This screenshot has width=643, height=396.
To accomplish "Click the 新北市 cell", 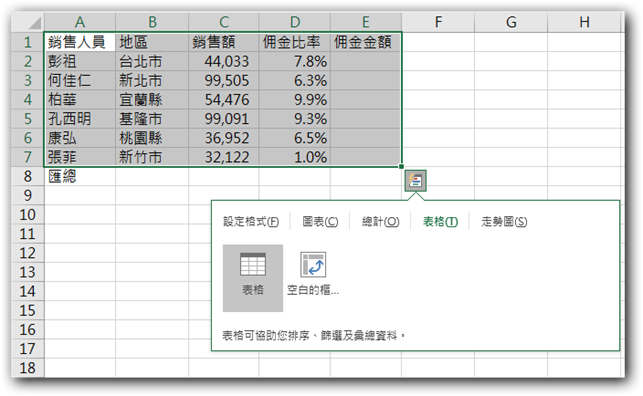I will point(152,80).
